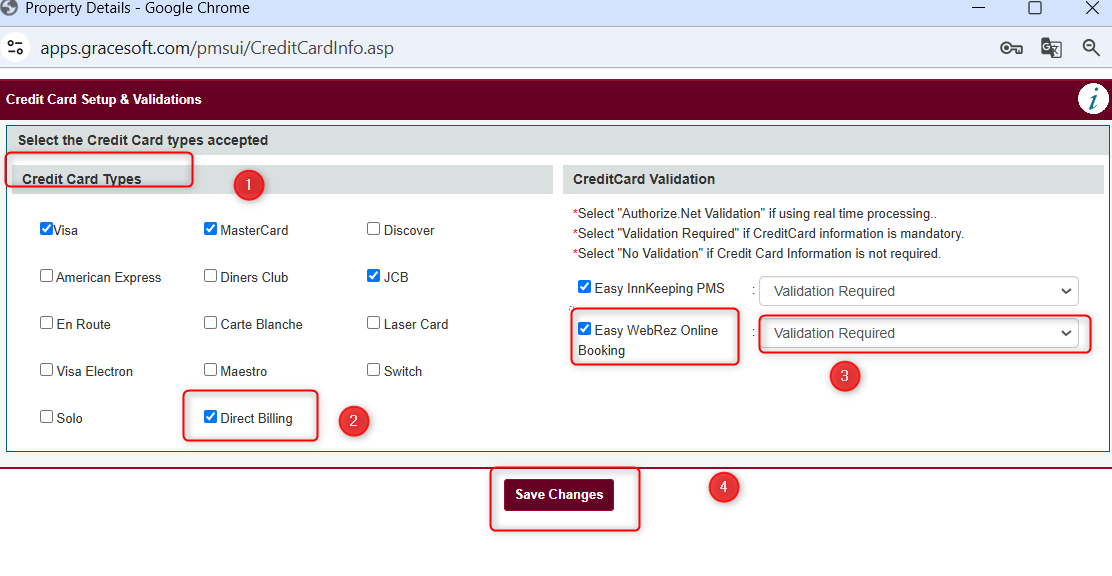Screen dimensions: 1112x576
Task: Maximize the Chrome window
Action: pos(1035,8)
